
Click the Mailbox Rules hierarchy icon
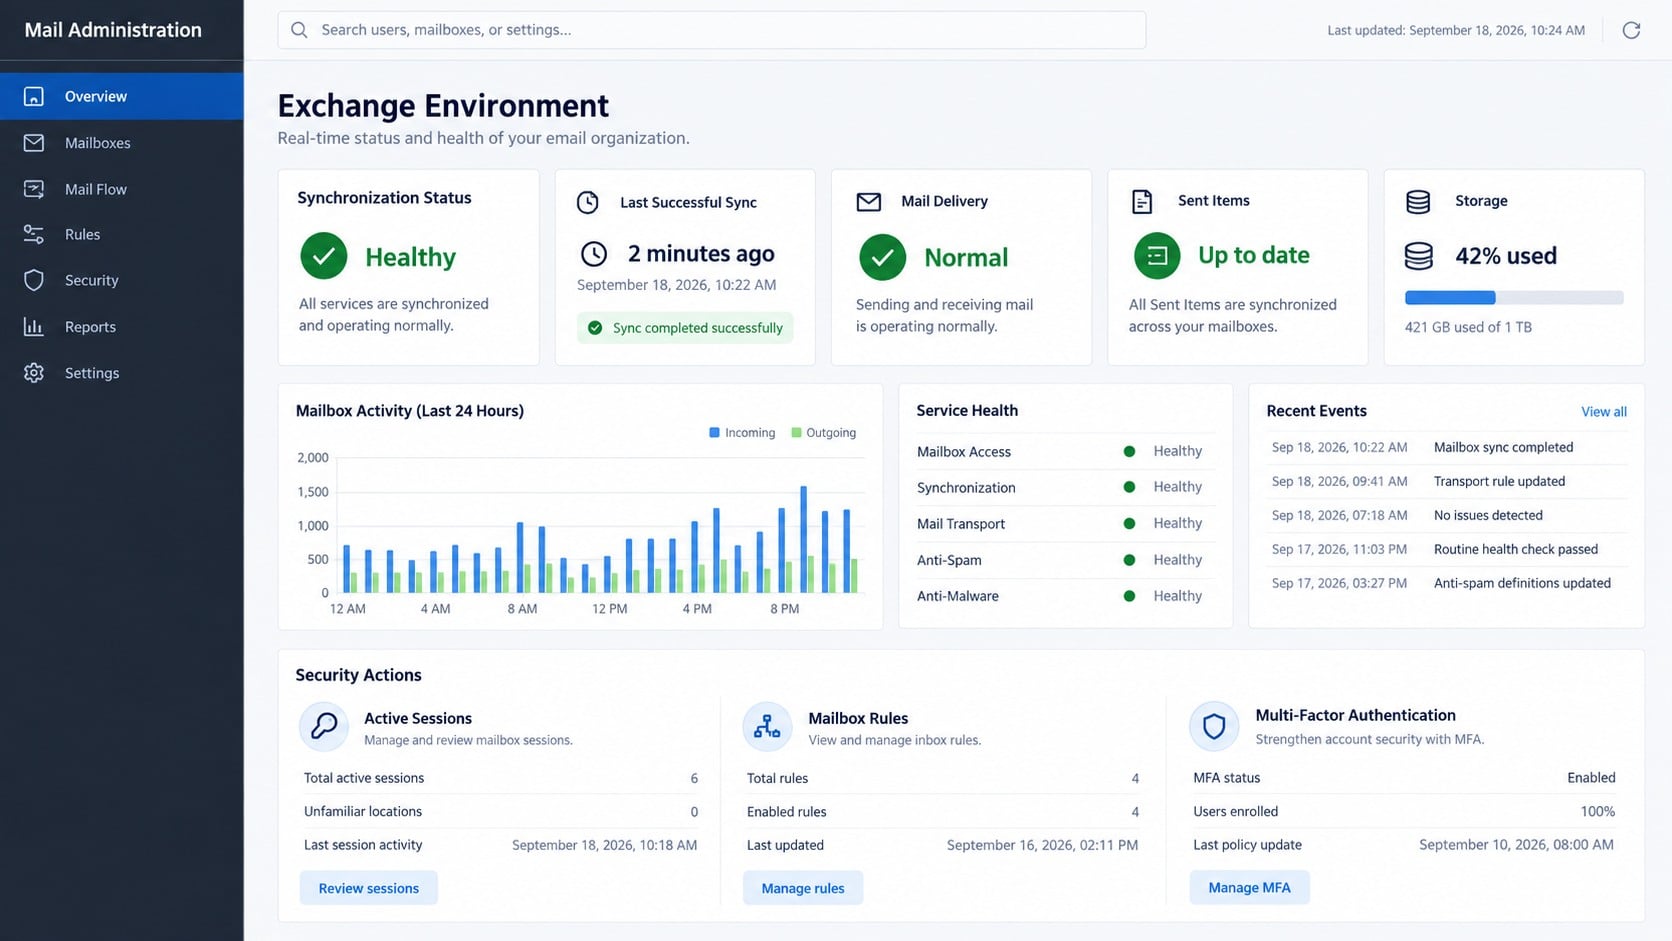[767, 726]
